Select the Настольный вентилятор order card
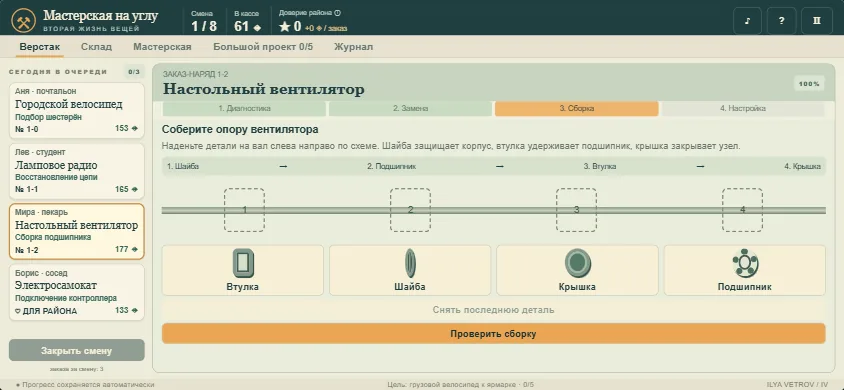The width and height of the screenshot is (844, 390). pos(76,231)
